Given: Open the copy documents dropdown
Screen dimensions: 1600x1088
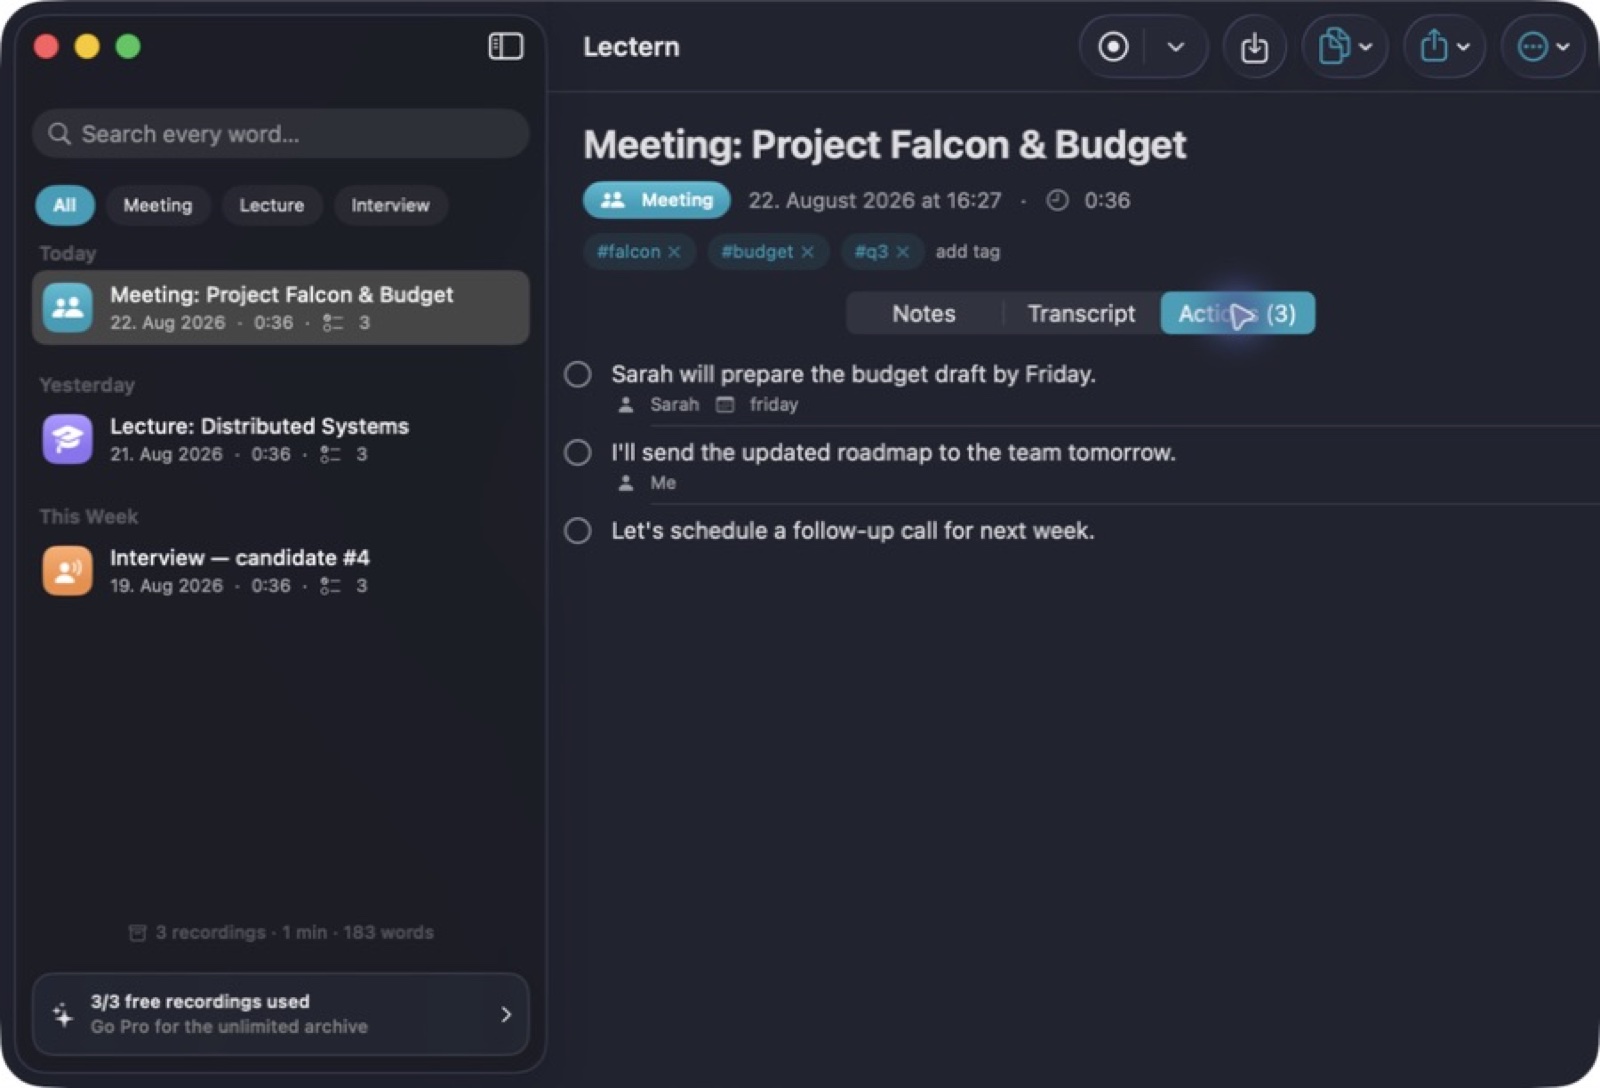Looking at the screenshot, I should pos(1345,46).
